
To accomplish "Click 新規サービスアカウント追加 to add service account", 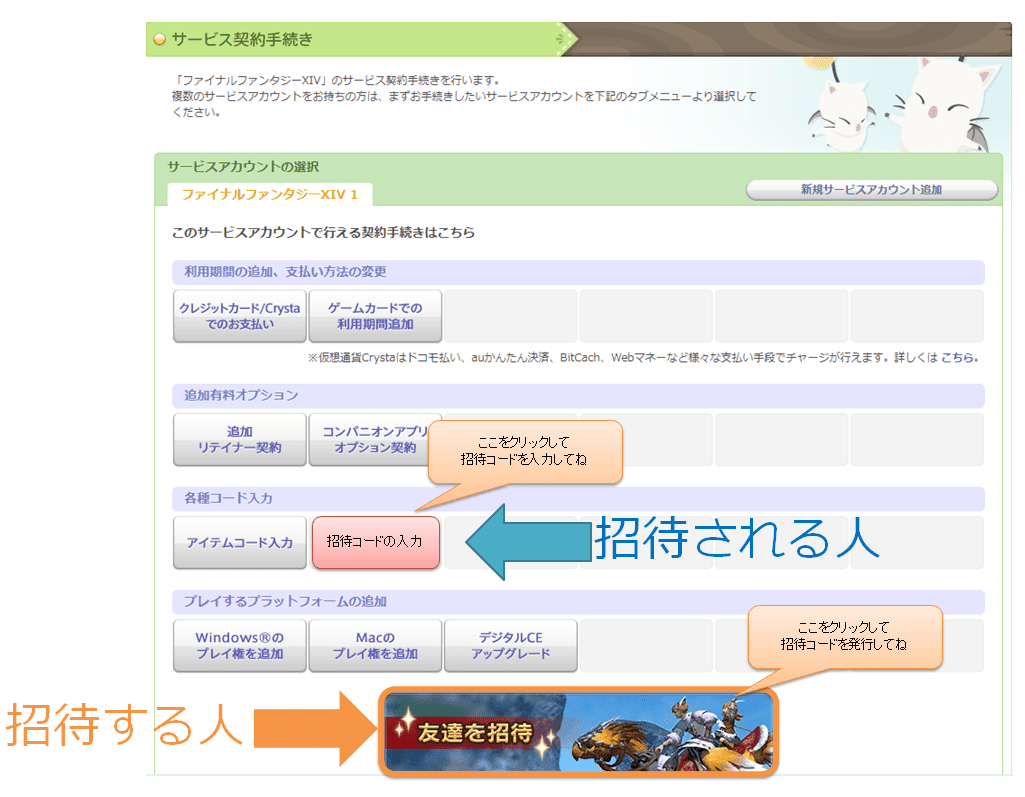I will (872, 190).
